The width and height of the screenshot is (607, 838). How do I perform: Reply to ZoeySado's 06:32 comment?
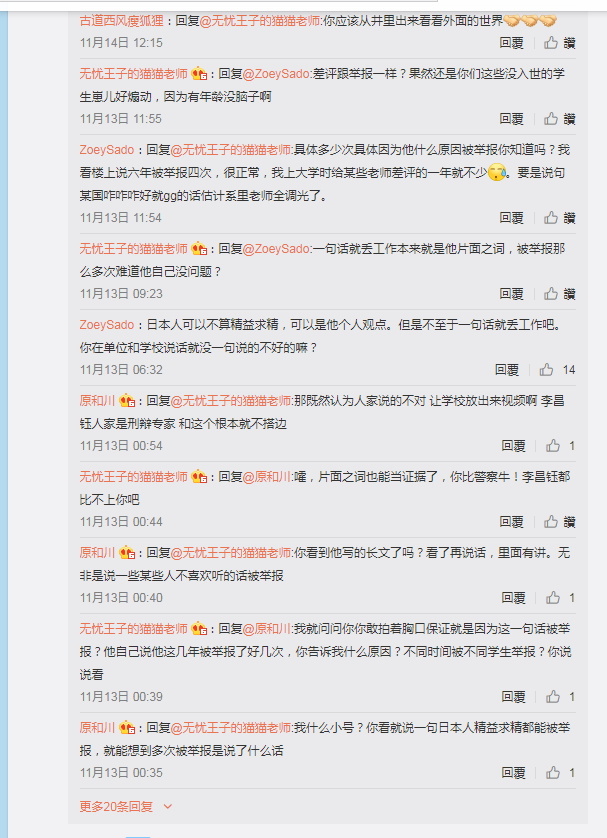pyautogui.click(x=507, y=370)
